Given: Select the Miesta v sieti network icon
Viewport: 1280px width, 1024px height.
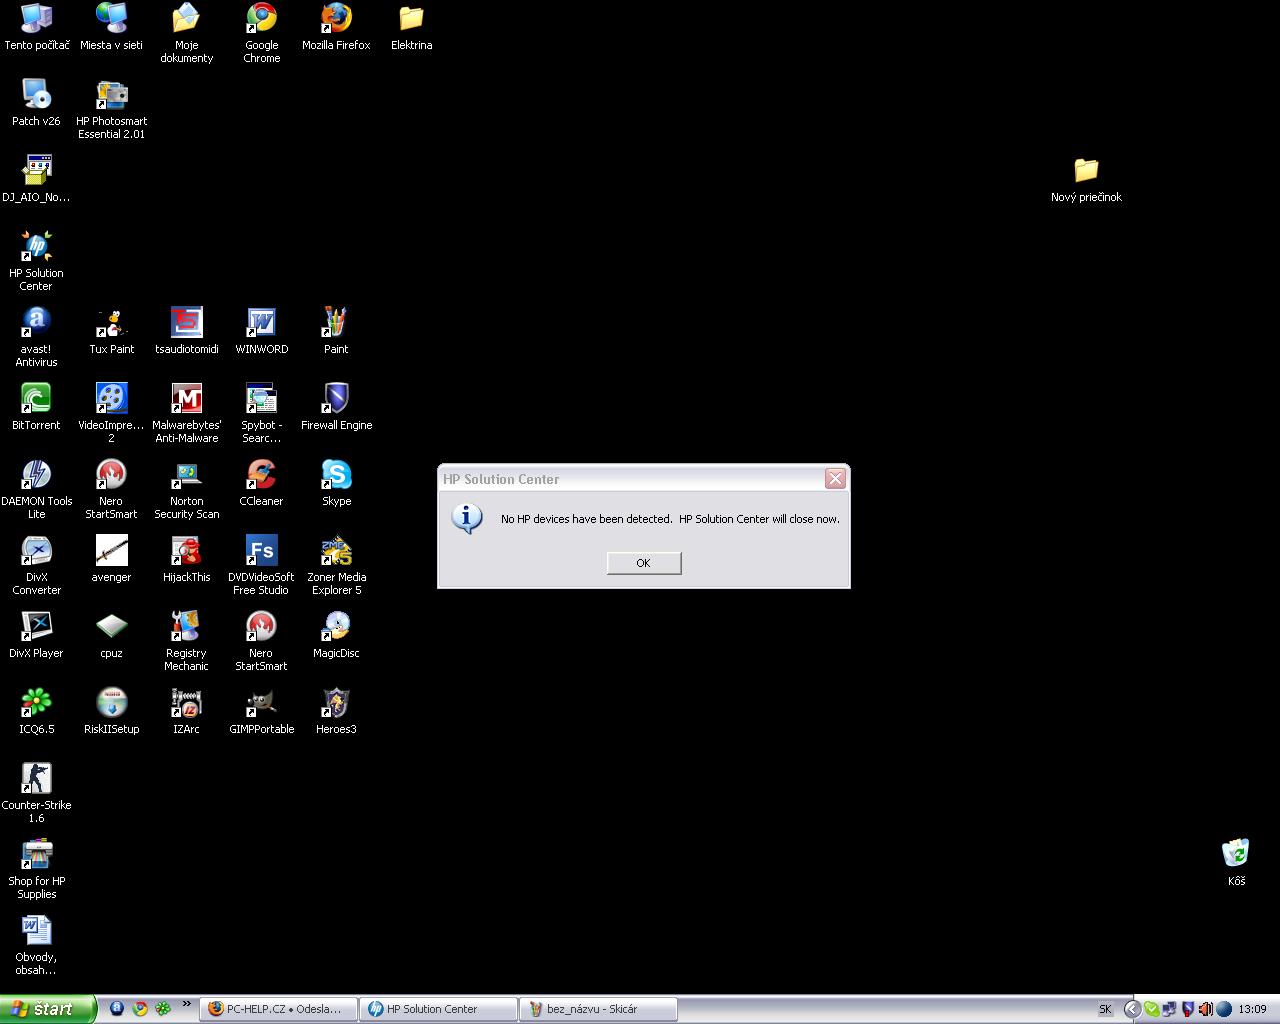Looking at the screenshot, I should [111, 27].
